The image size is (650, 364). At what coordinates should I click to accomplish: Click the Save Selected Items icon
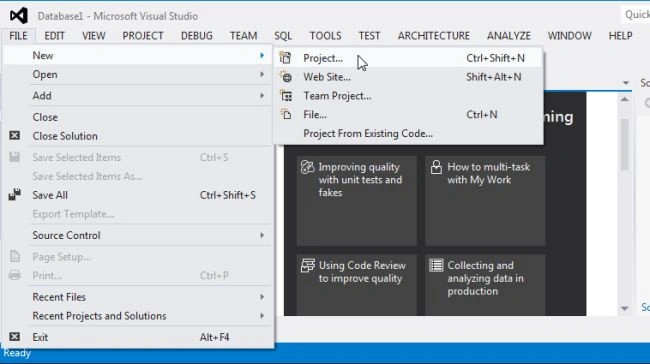tap(15, 157)
